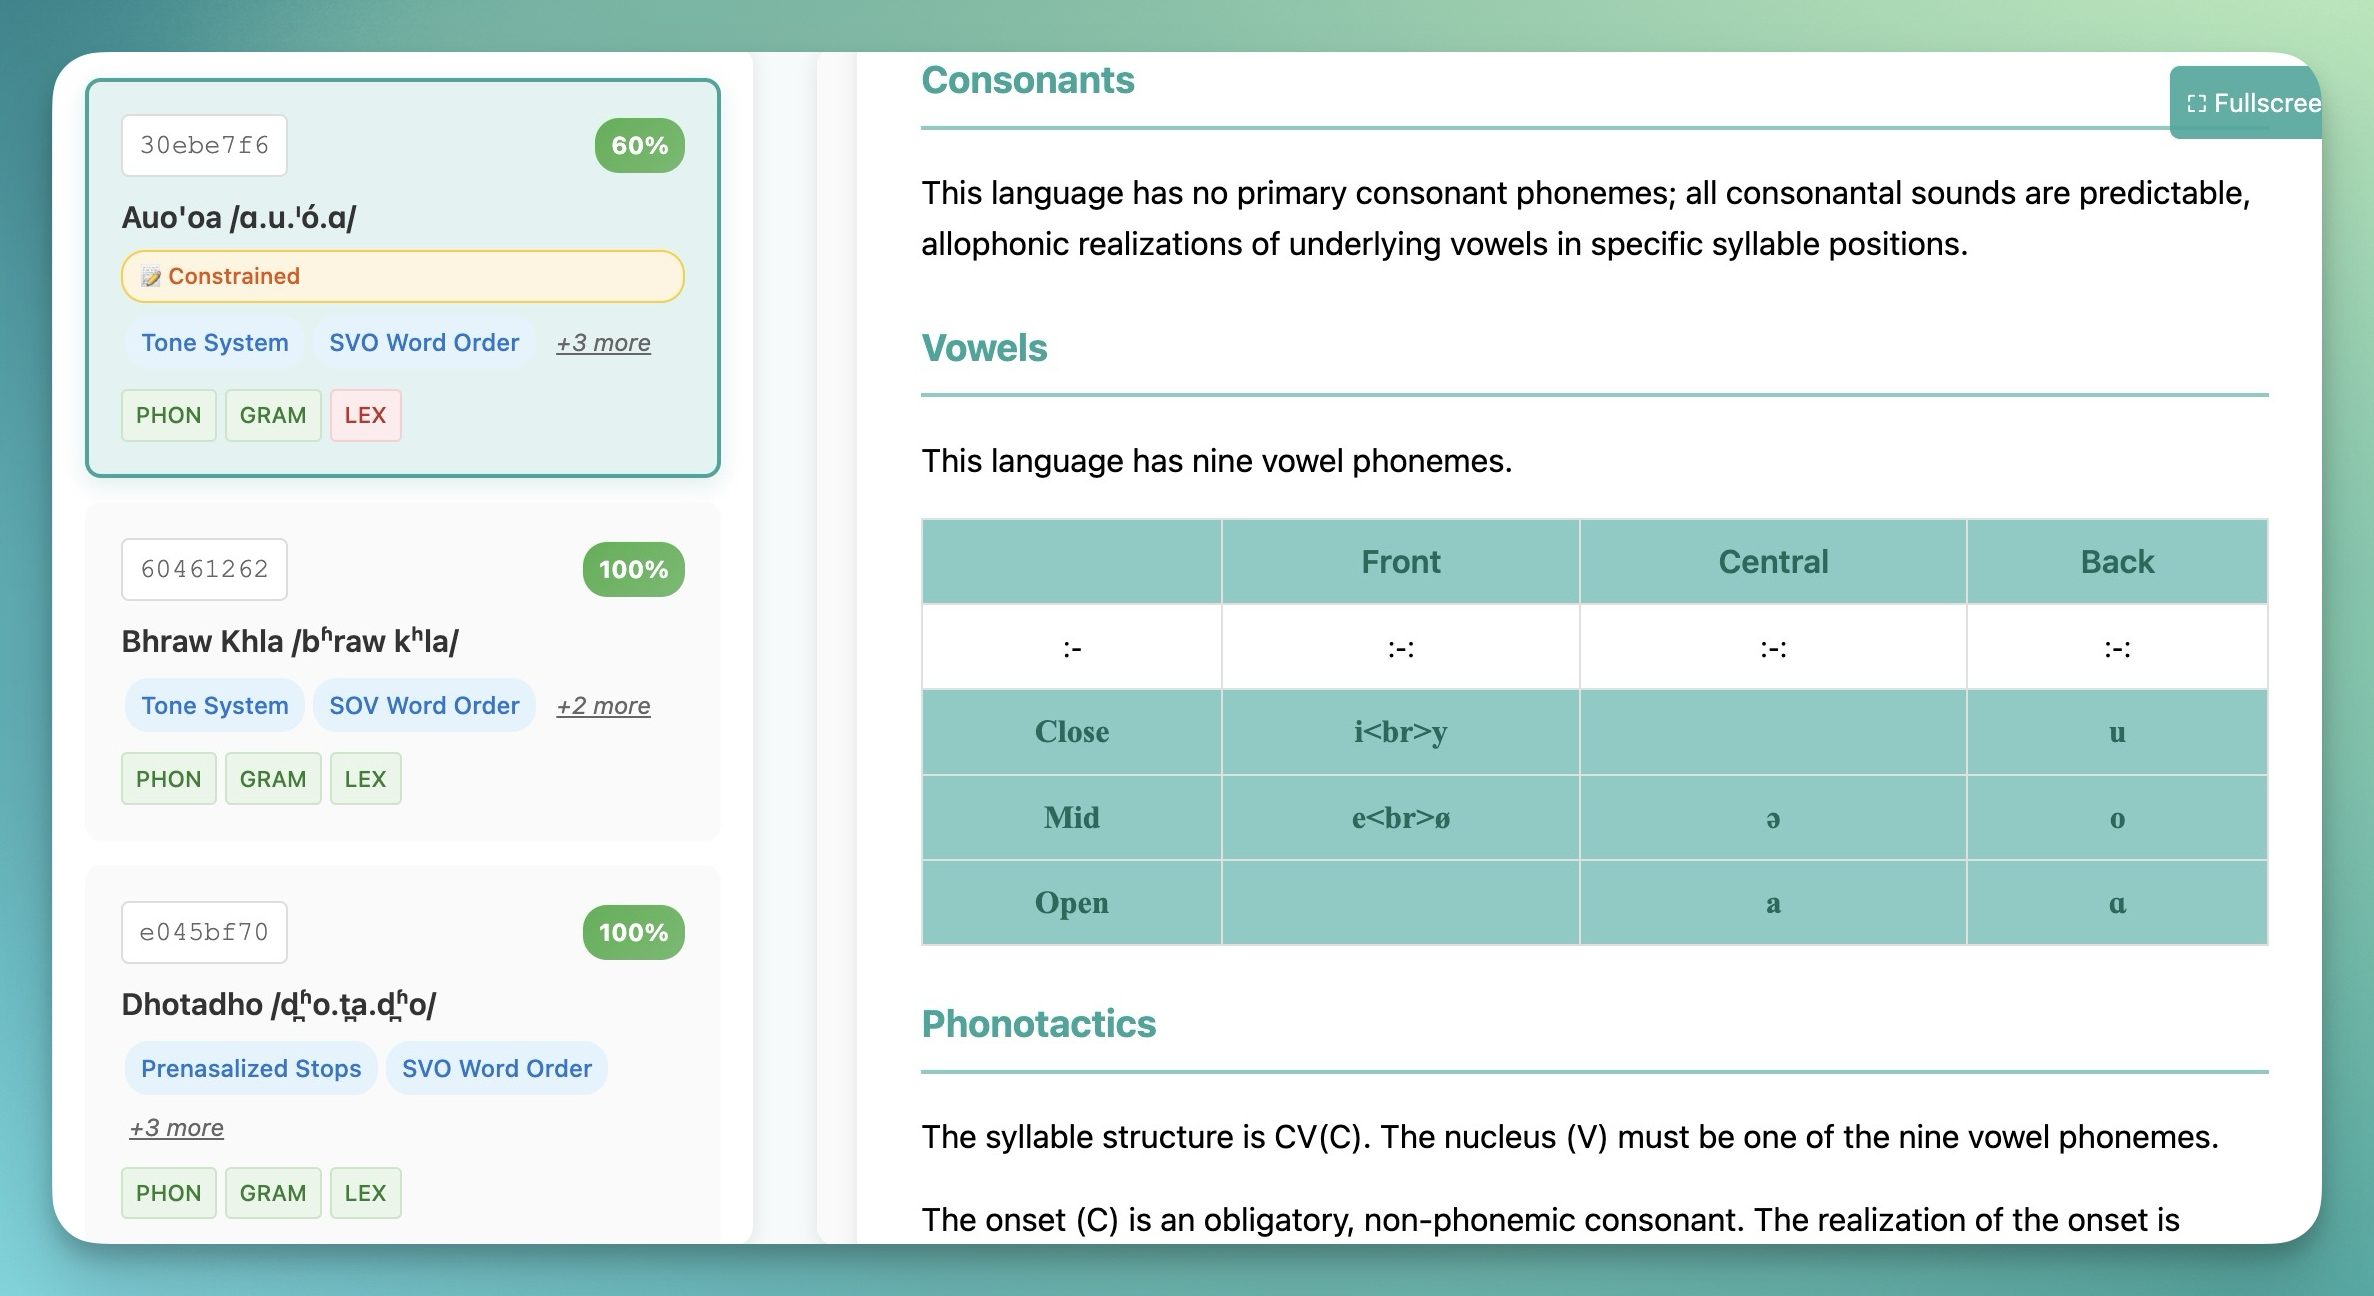
Task: Click GRAM badge on Auo'oa card
Action: tap(273, 415)
